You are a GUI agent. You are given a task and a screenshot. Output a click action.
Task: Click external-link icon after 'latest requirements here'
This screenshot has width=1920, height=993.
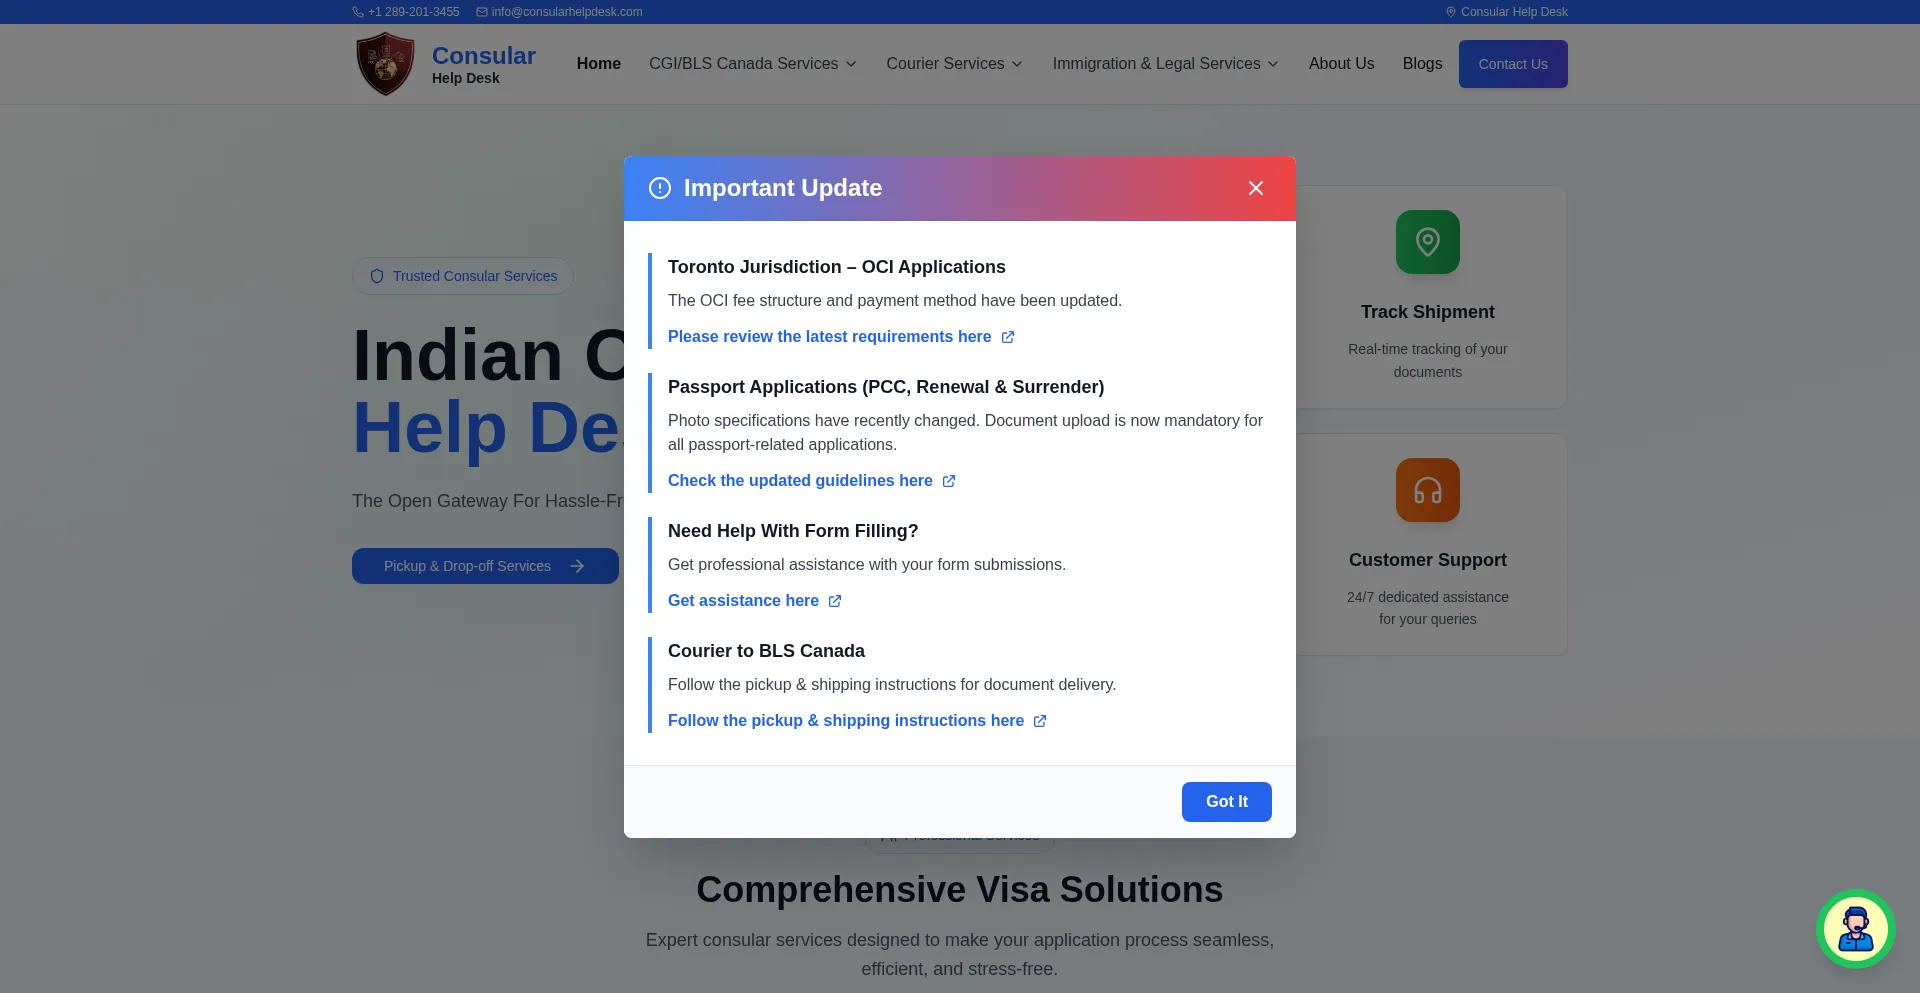pos(1008,337)
